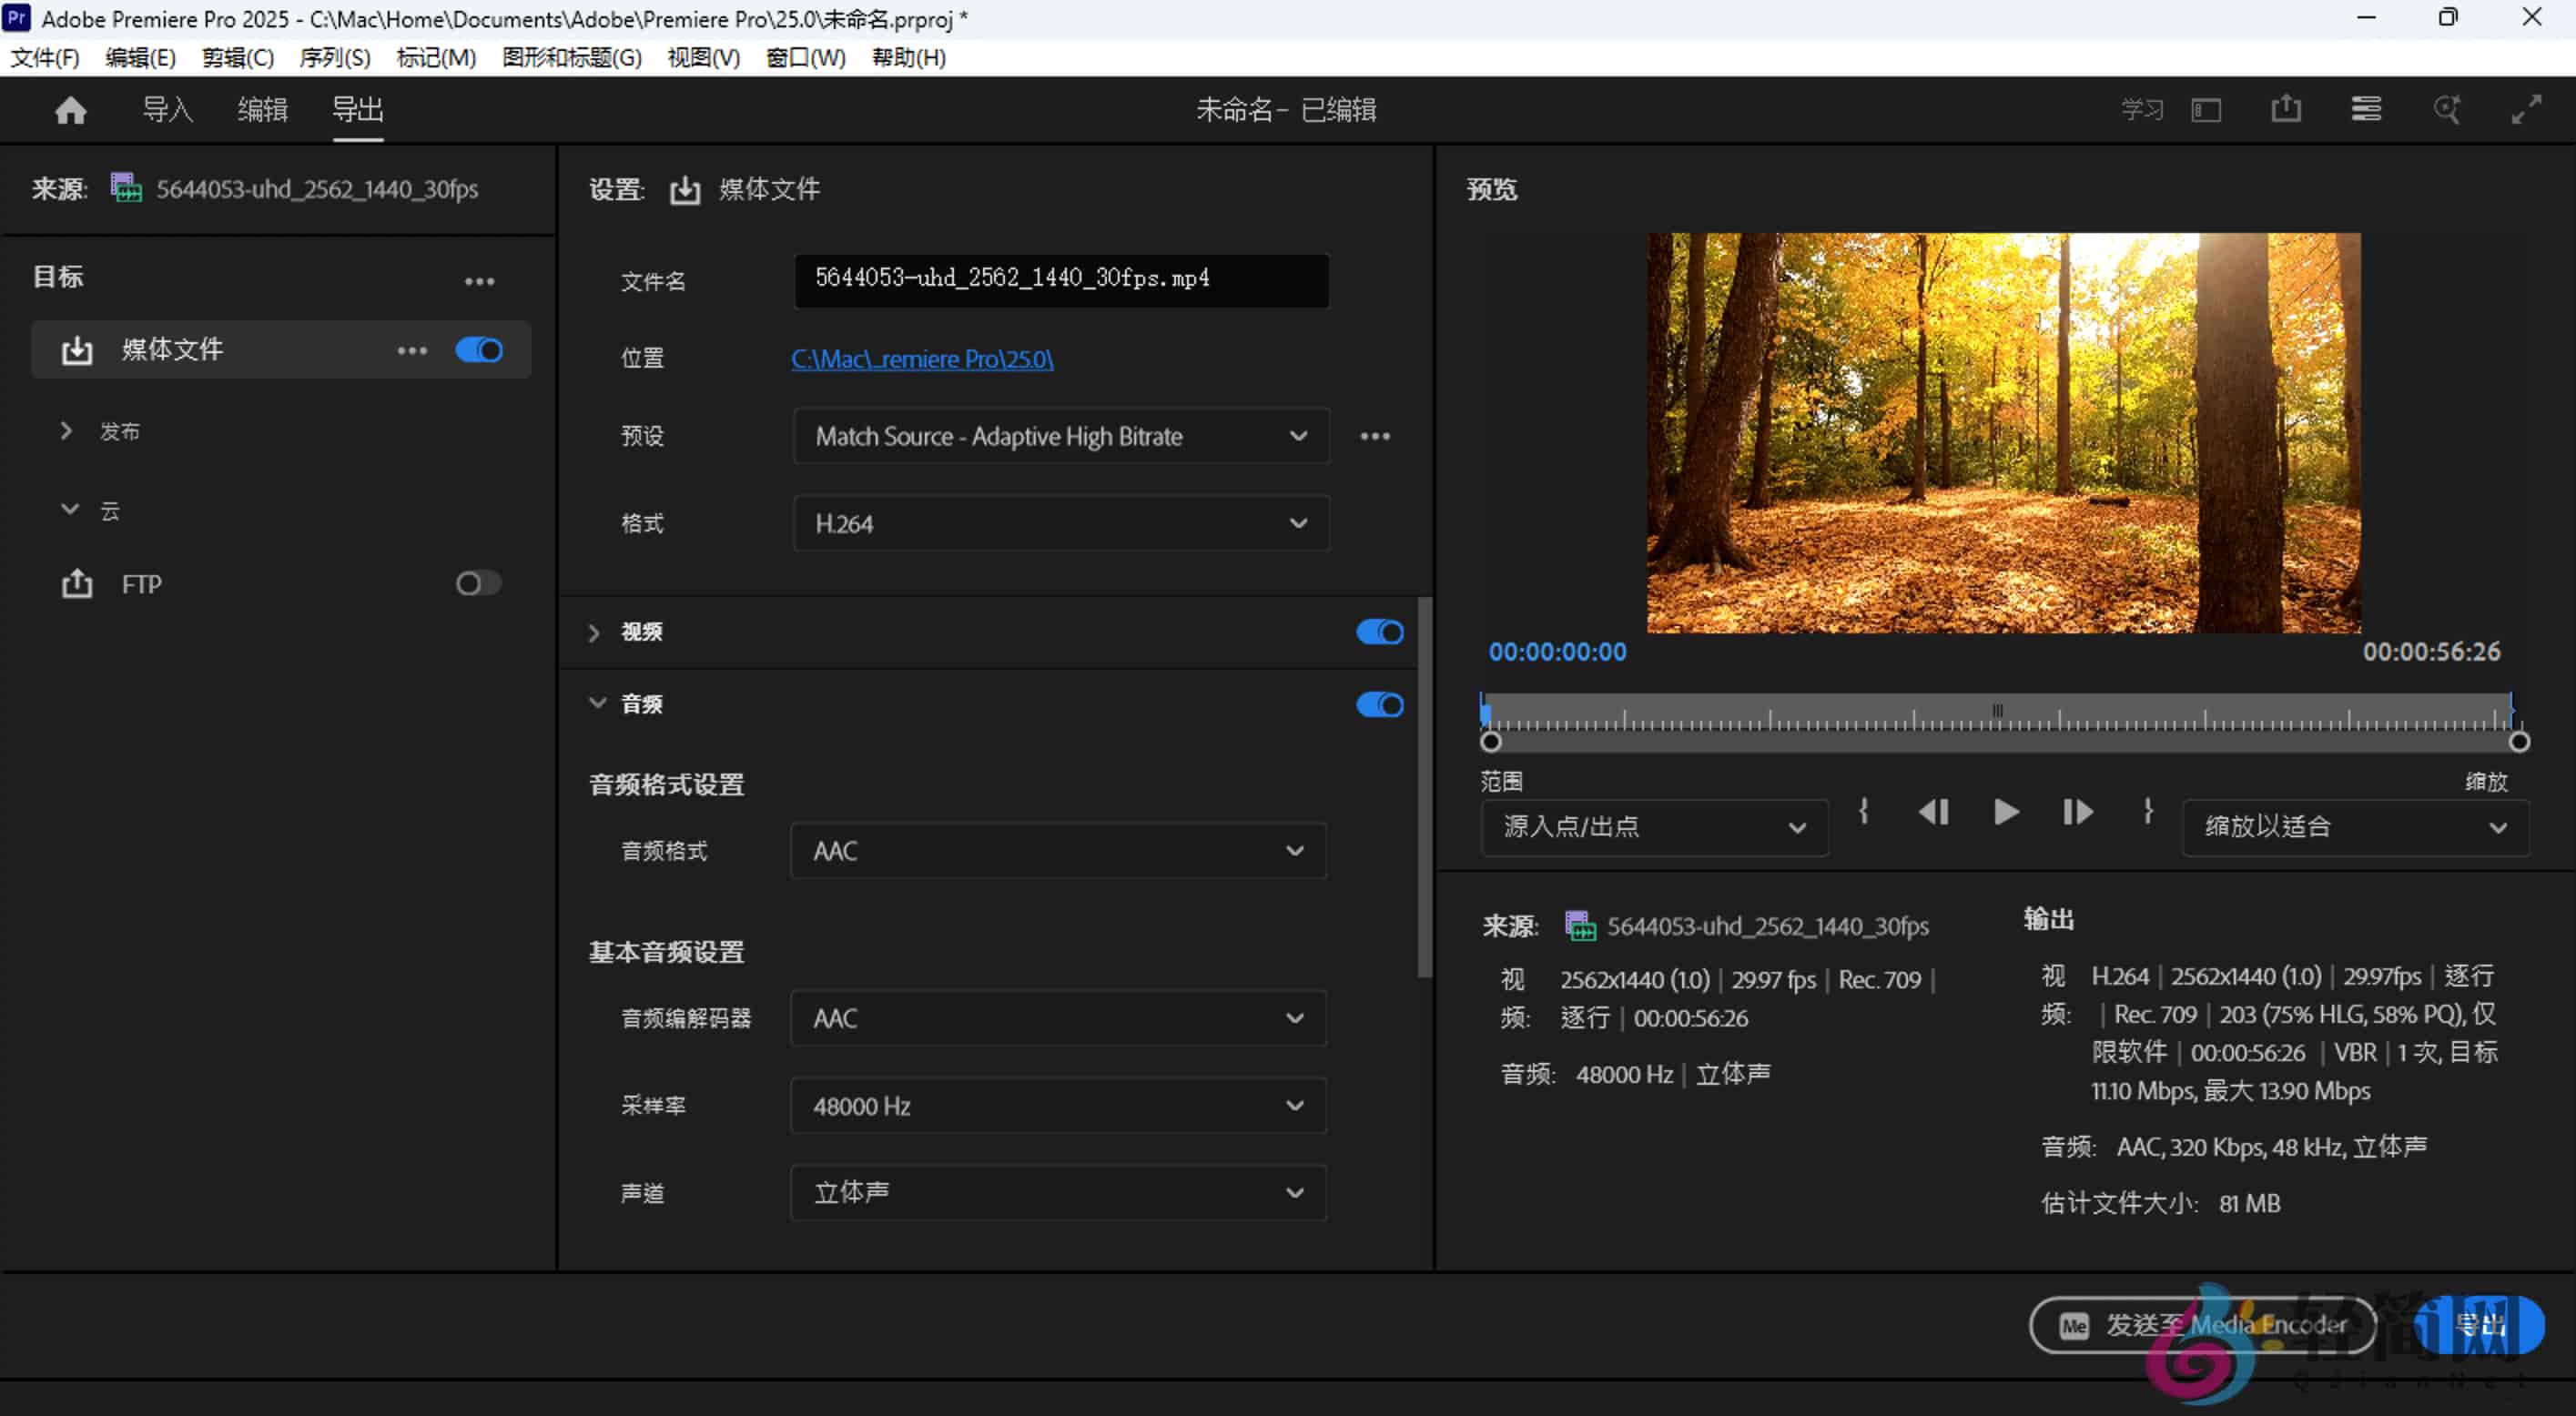Image resolution: width=2576 pixels, height=1416 pixels.
Task: Turn off the 音频 export toggle
Action: tap(1380, 705)
